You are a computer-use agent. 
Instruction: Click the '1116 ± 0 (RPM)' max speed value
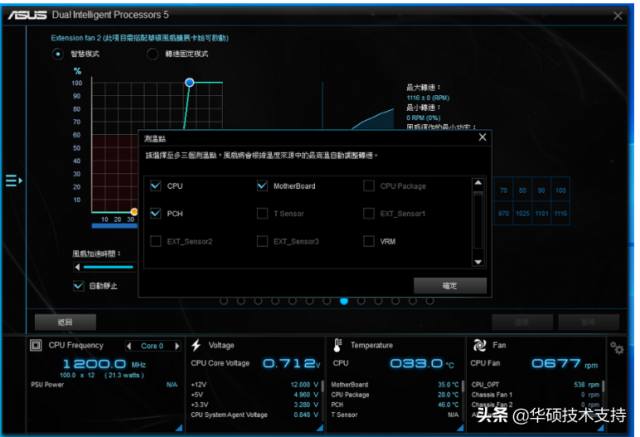click(428, 98)
